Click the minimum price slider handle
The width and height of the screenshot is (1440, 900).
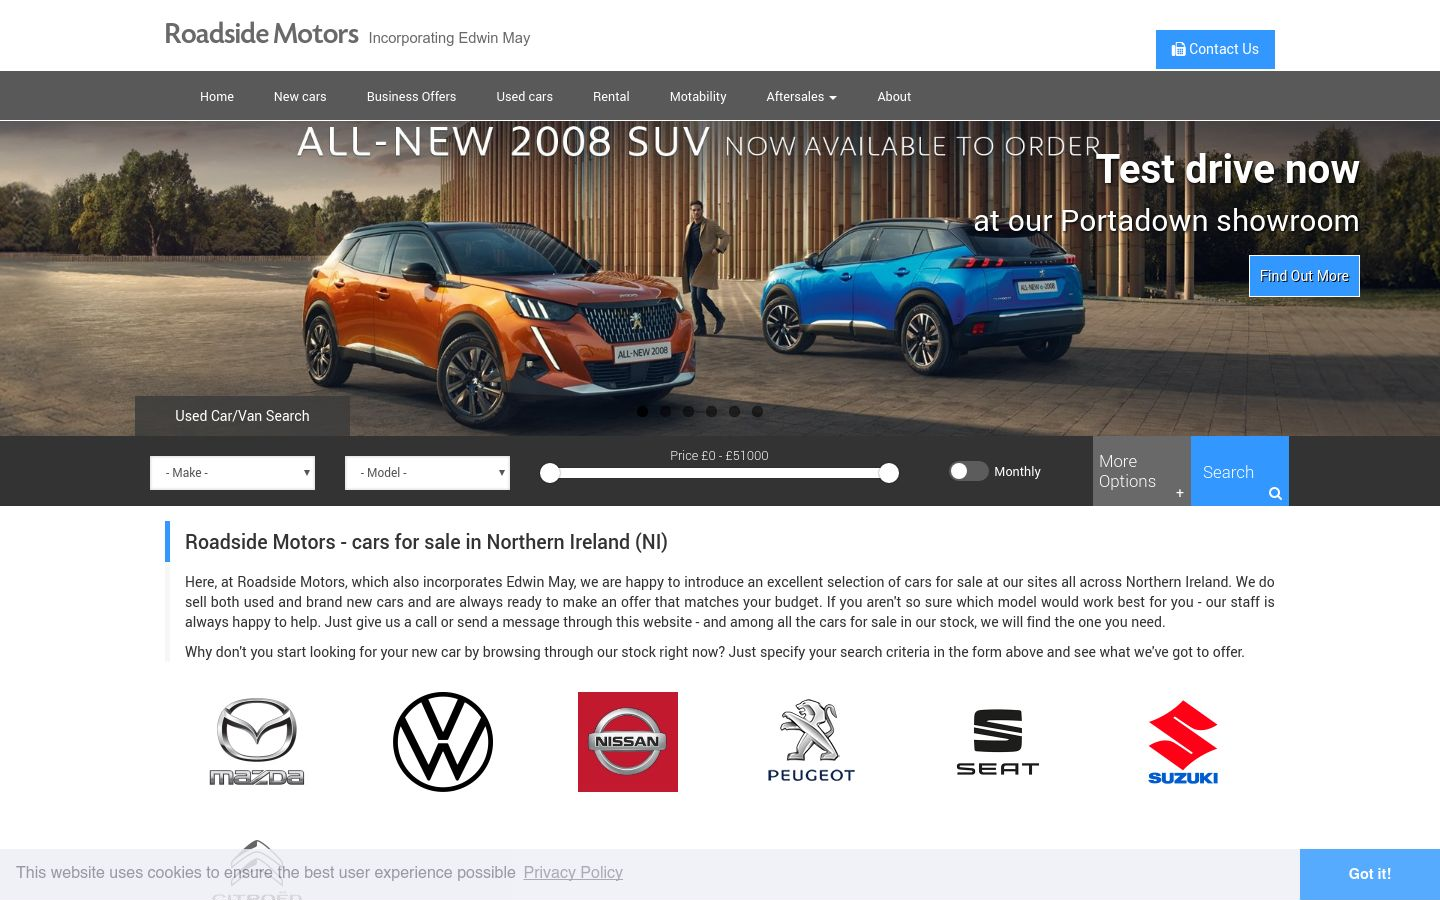(x=550, y=473)
